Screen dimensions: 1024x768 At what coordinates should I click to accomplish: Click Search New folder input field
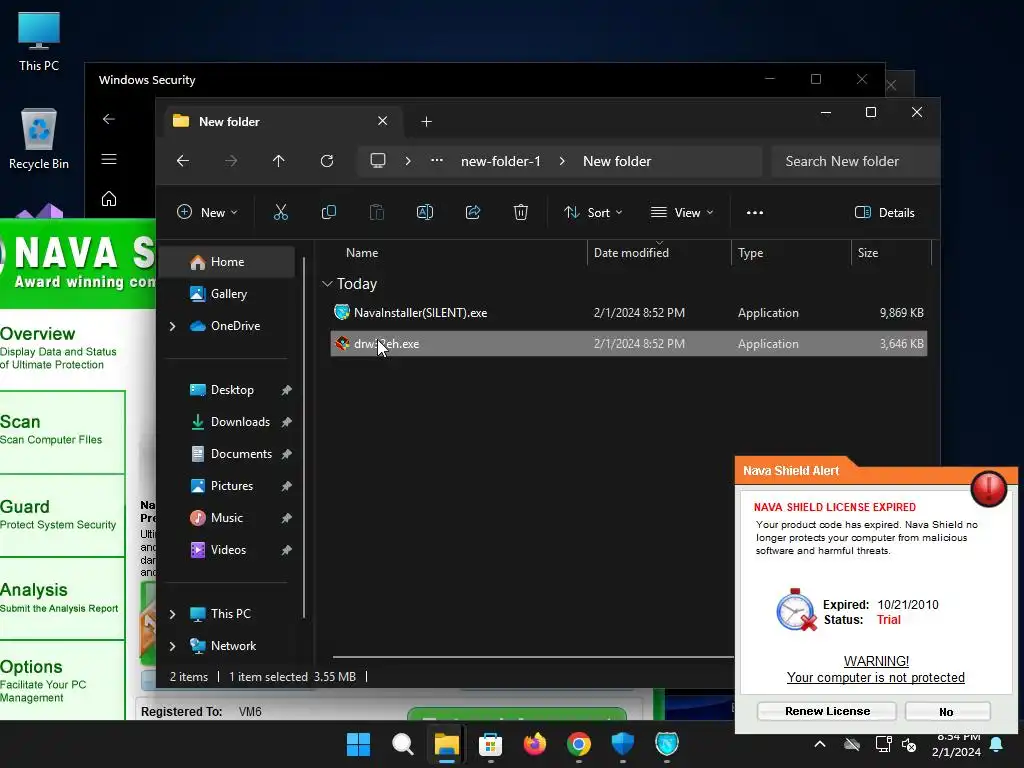tap(856, 161)
